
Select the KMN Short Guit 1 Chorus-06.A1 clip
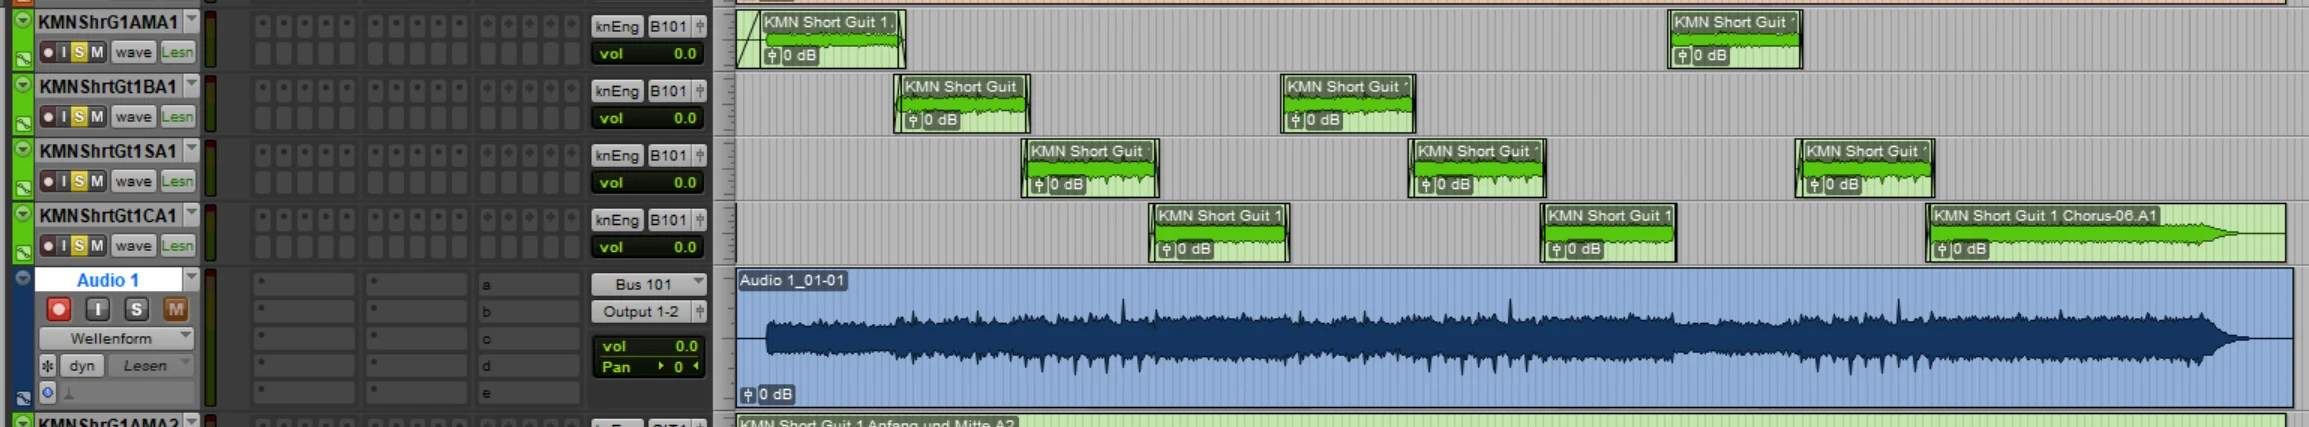[2106, 233]
